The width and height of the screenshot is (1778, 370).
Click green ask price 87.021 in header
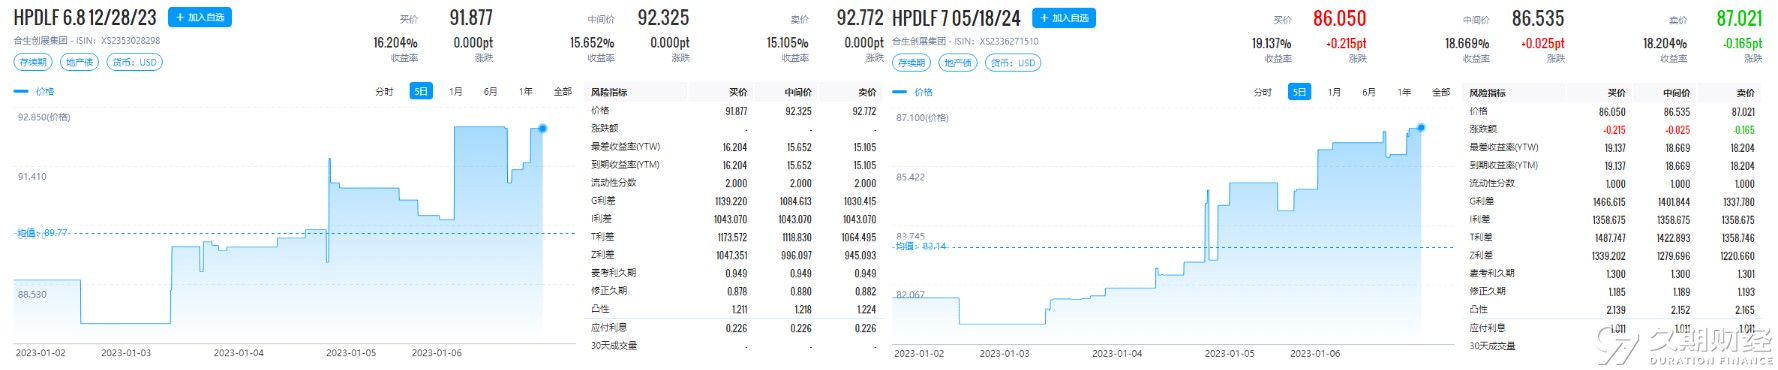tap(1739, 18)
